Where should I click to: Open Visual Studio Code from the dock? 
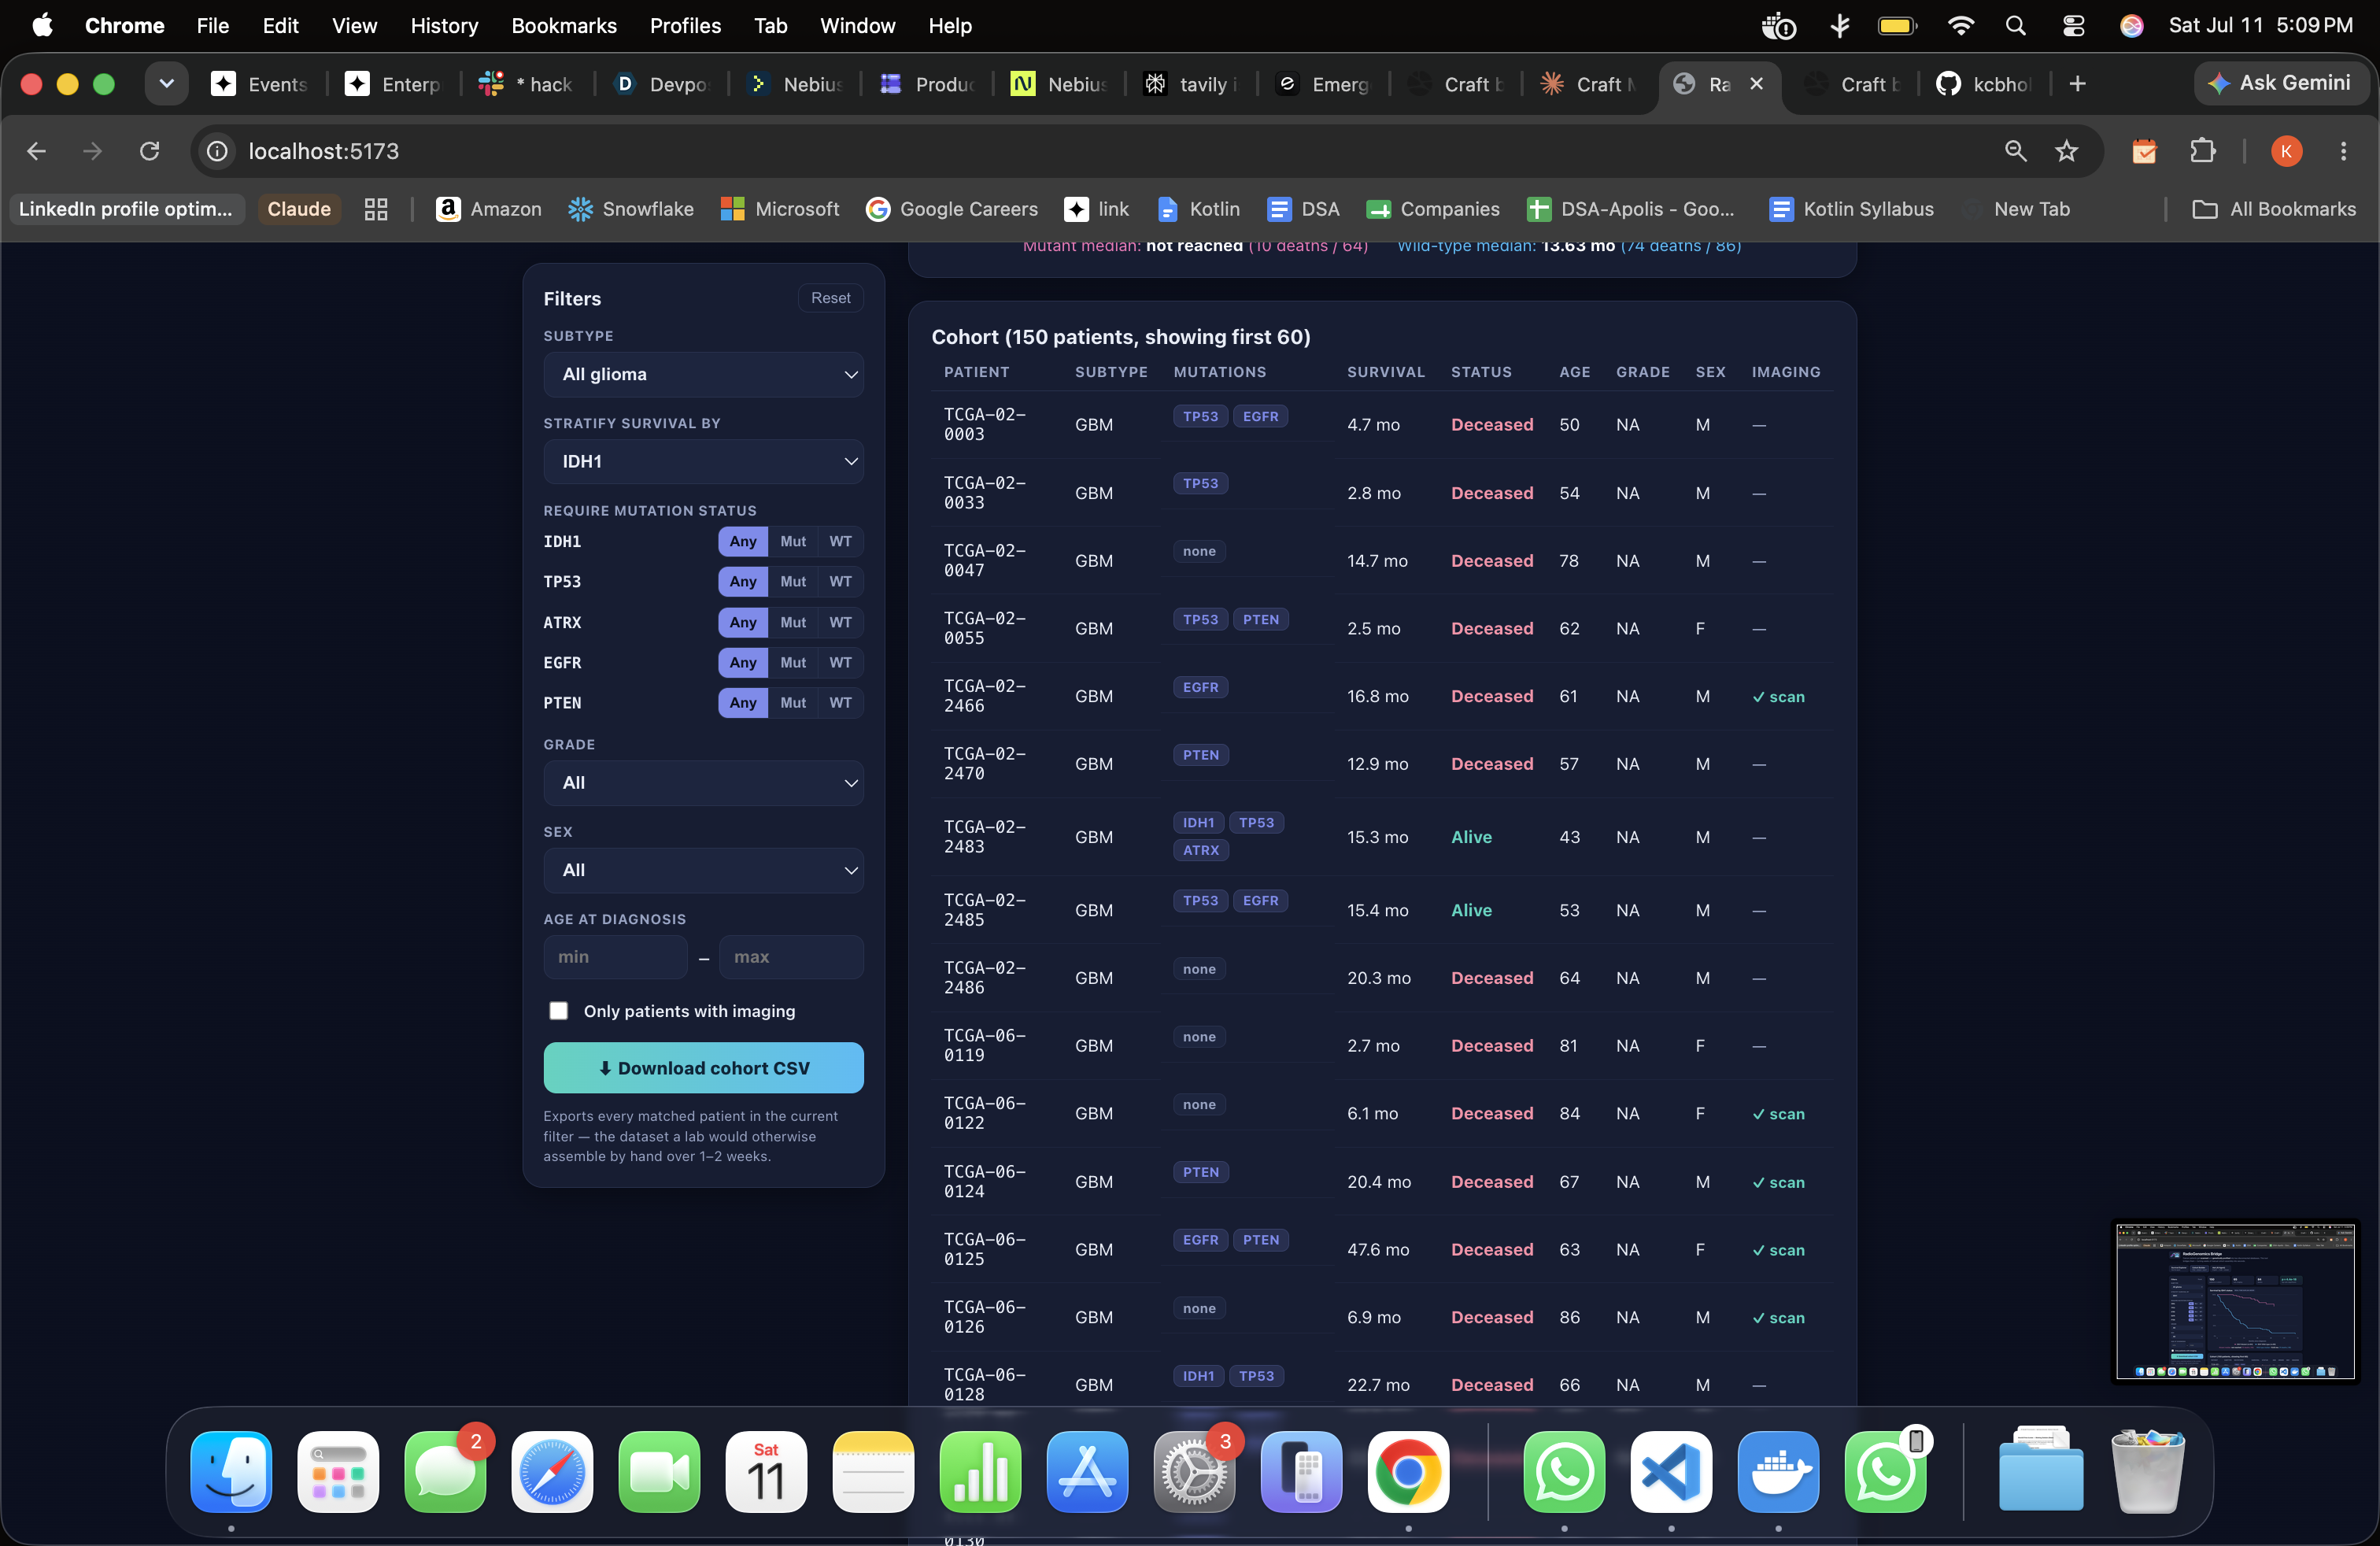(1671, 1471)
